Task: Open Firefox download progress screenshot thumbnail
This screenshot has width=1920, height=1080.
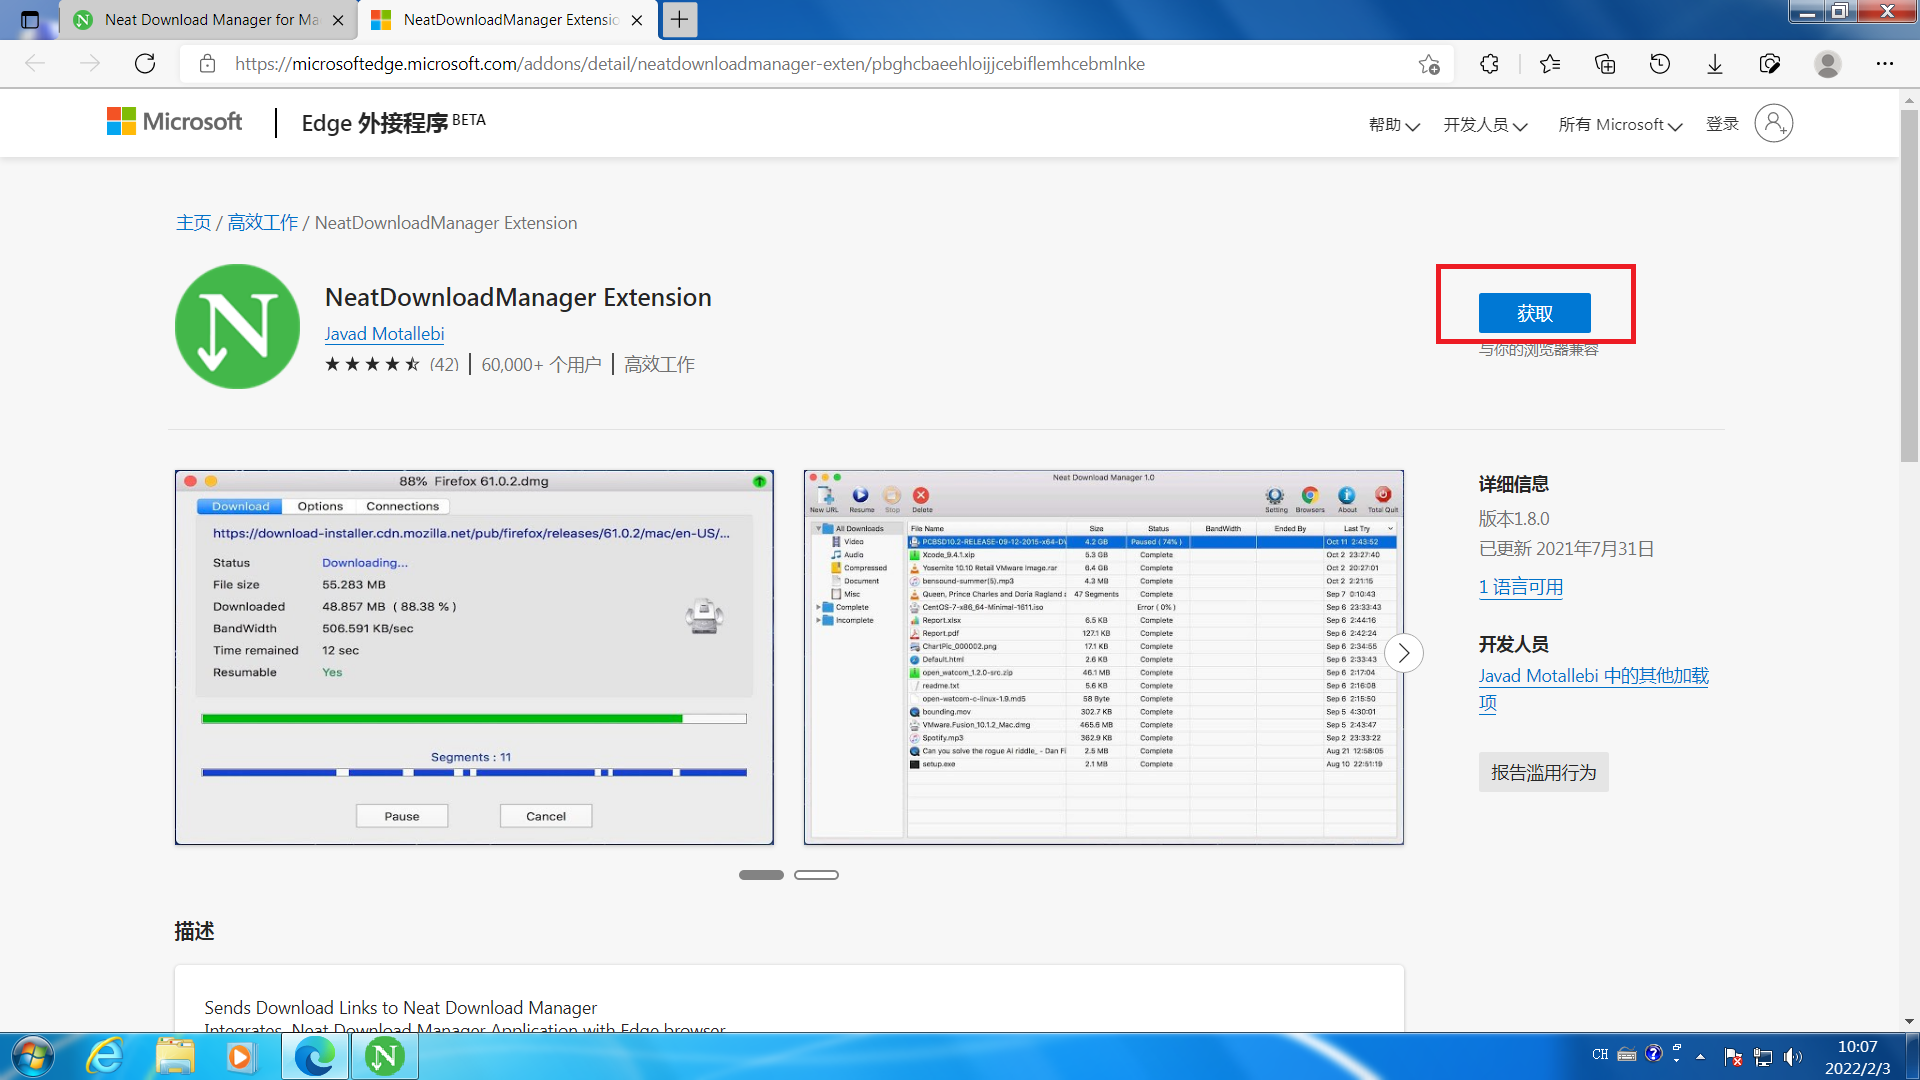Action: (474, 657)
